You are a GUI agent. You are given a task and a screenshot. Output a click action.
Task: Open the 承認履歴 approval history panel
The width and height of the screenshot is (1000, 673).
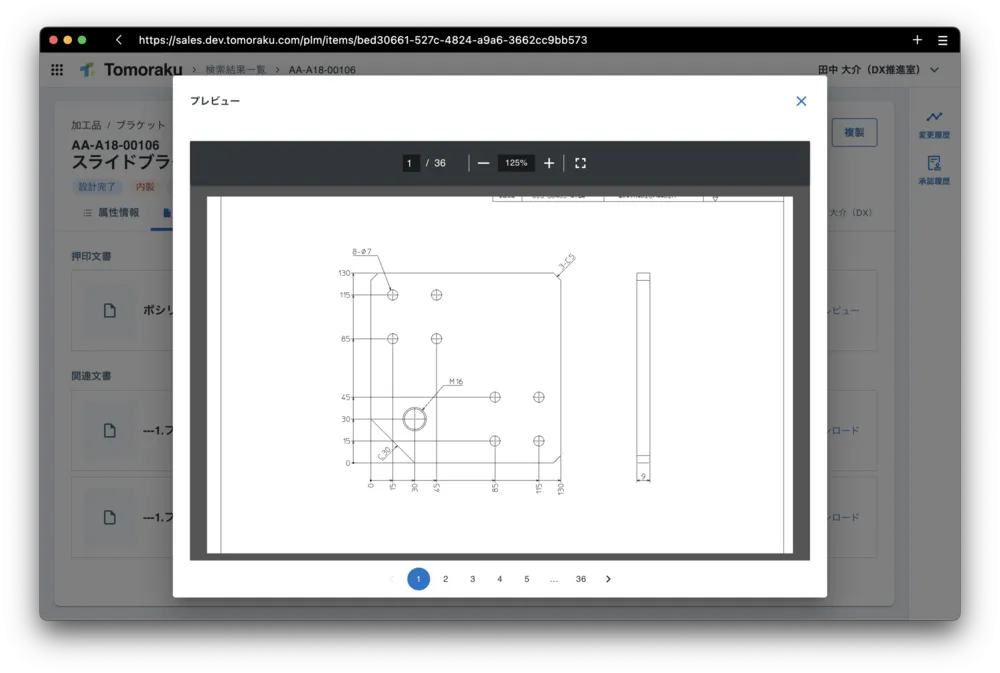tap(934, 170)
